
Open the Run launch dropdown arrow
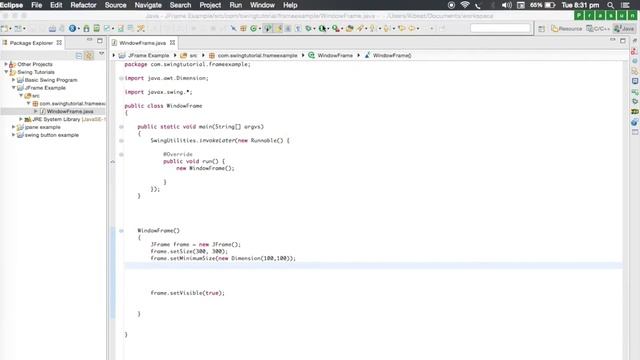(328, 29)
